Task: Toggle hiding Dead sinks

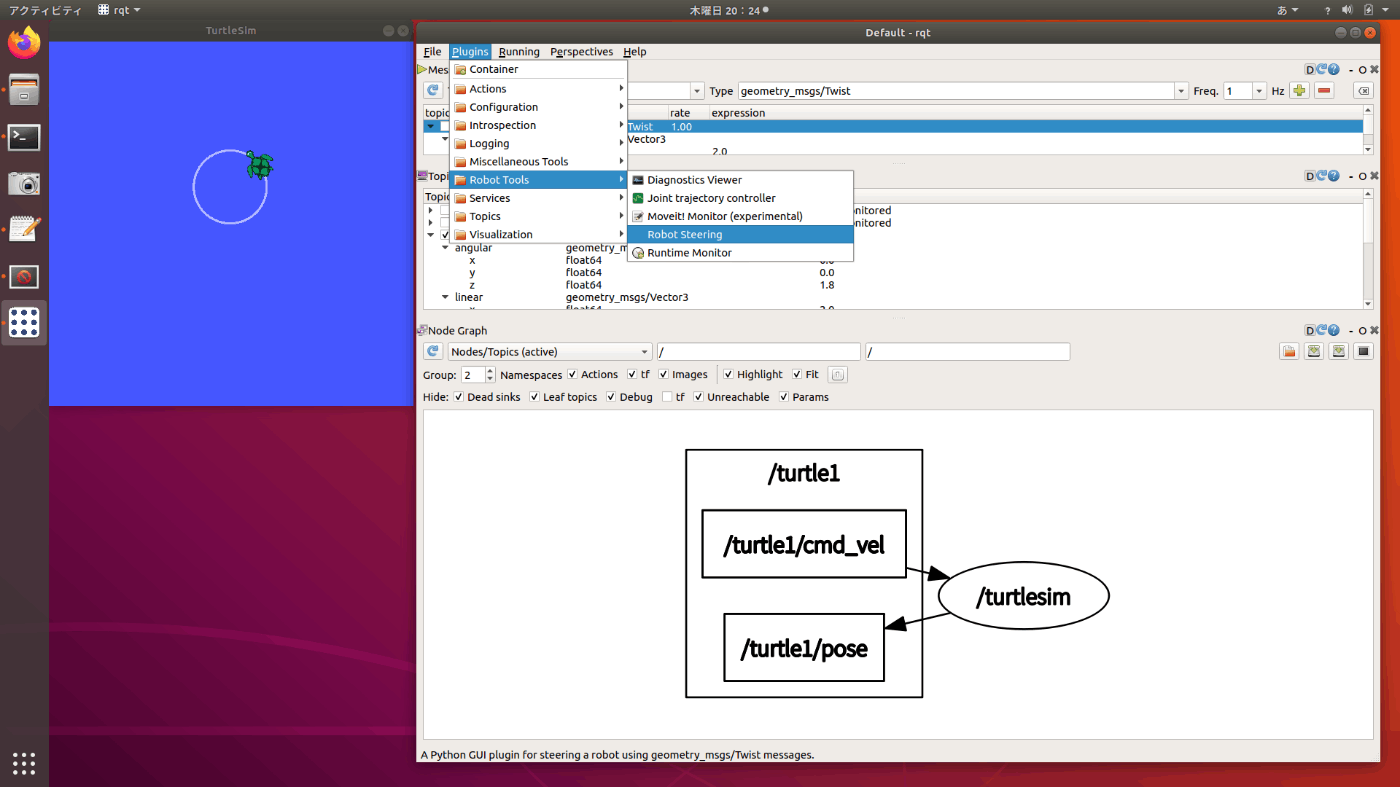Action: [458, 397]
